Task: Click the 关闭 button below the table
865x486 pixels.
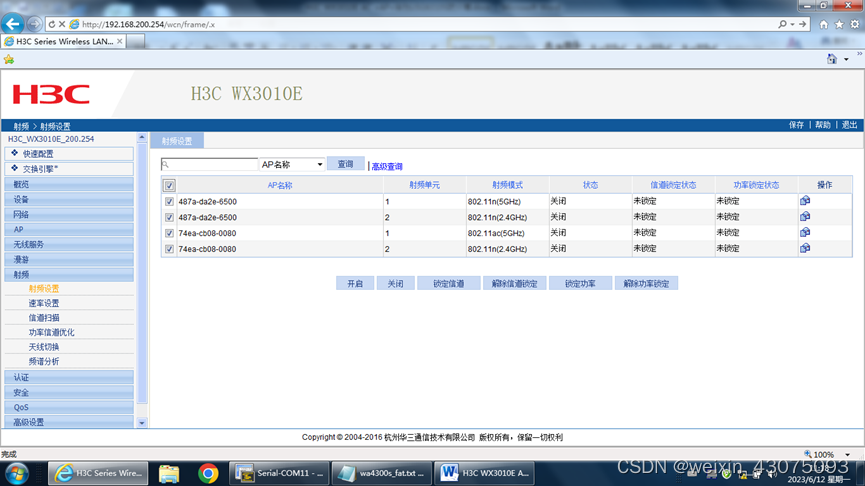Action: pyautogui.click(x=395, y=284)
